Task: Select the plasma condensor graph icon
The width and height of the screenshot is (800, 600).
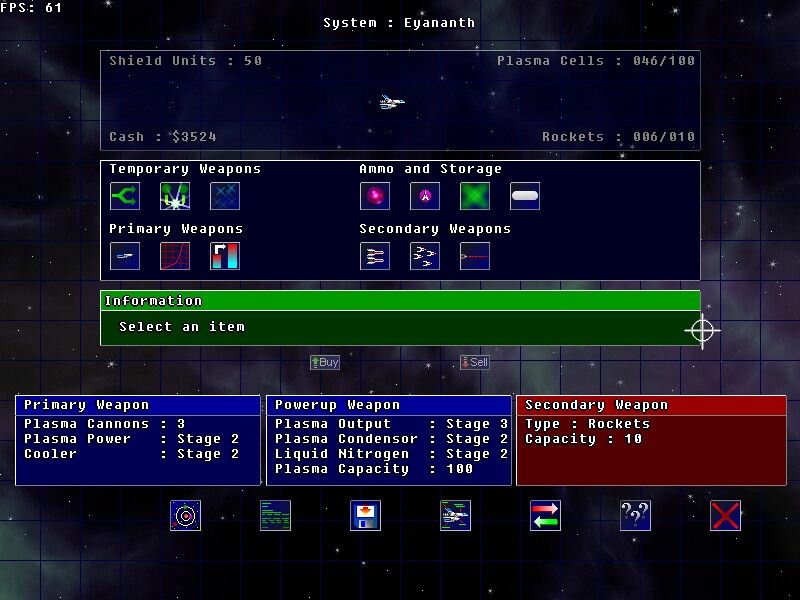Action: [x=174, y=256]
